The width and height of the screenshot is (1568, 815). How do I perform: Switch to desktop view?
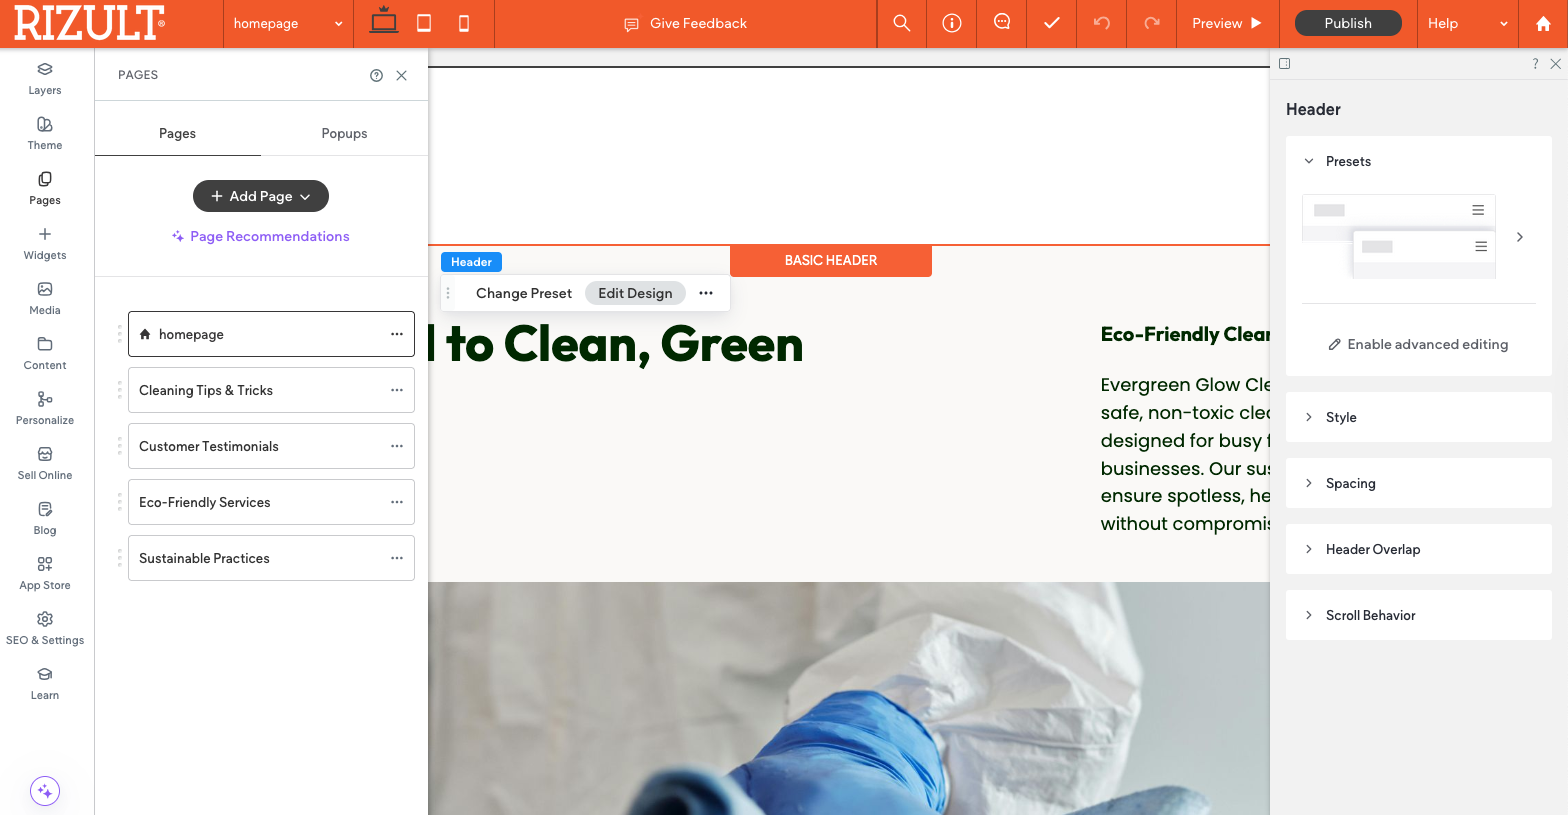(x=383, y=22)
